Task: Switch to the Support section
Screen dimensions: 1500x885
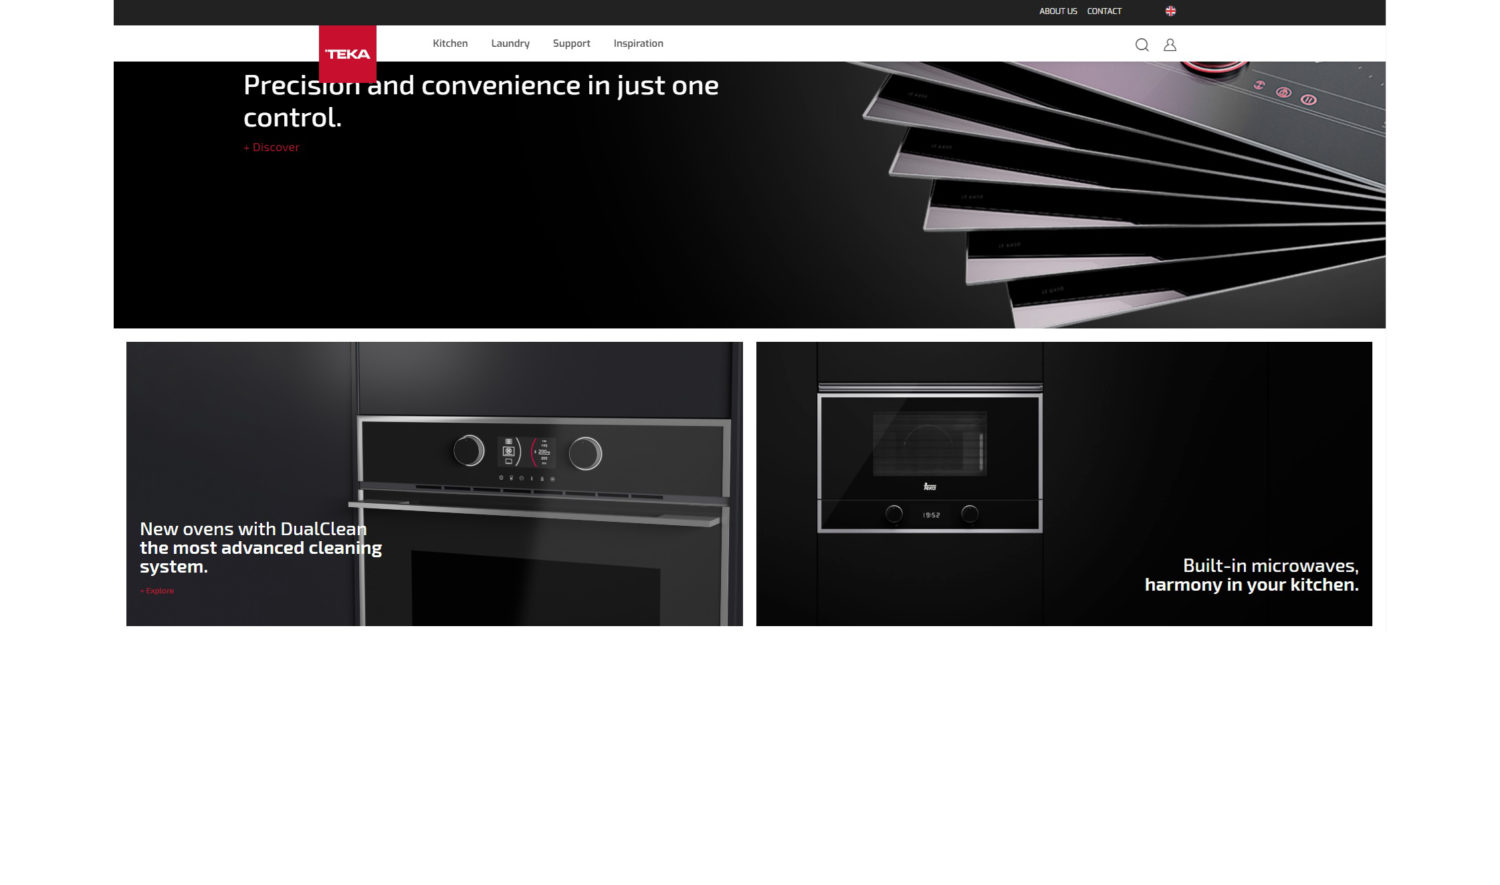Action: [571, 43]
